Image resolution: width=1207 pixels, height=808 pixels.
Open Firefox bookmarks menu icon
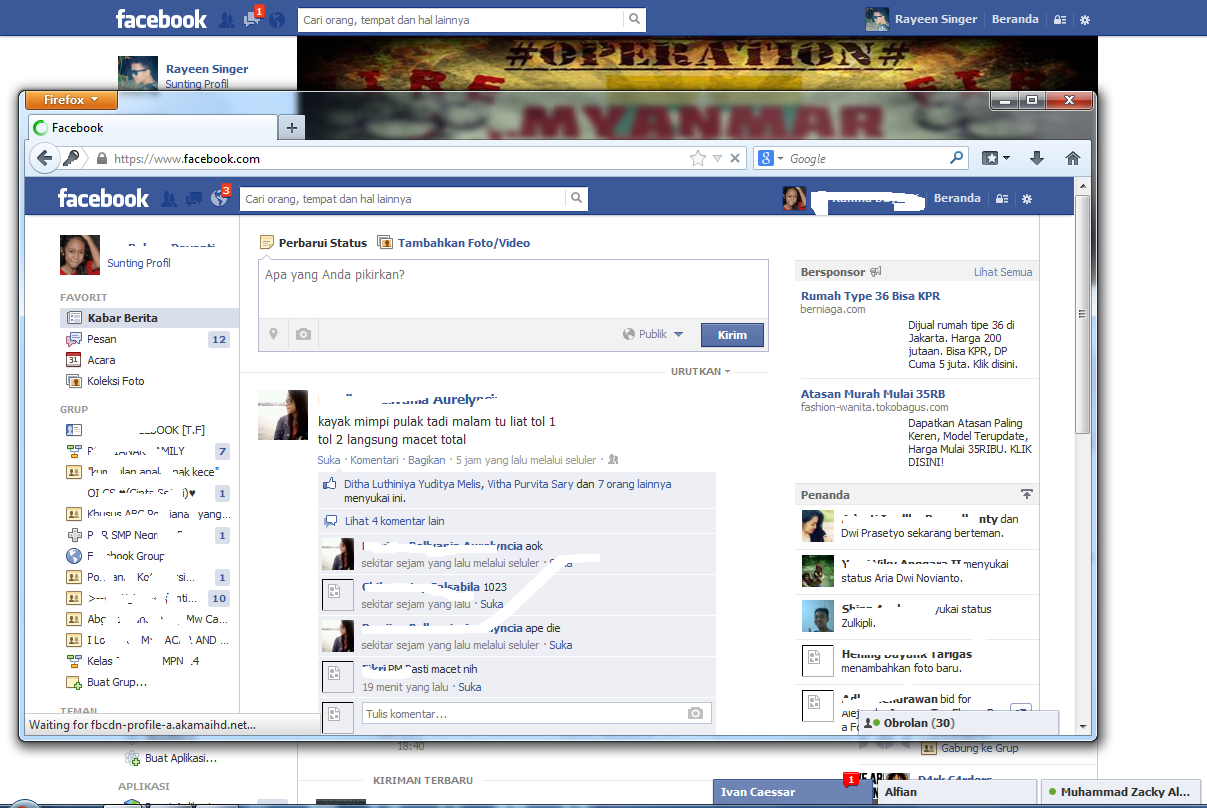click(997, 158)
